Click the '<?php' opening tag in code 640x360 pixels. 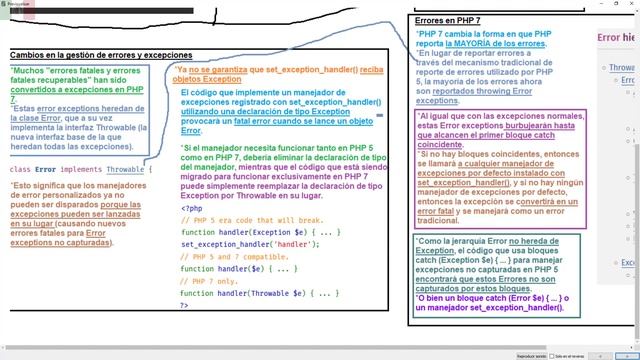[192, 208]
